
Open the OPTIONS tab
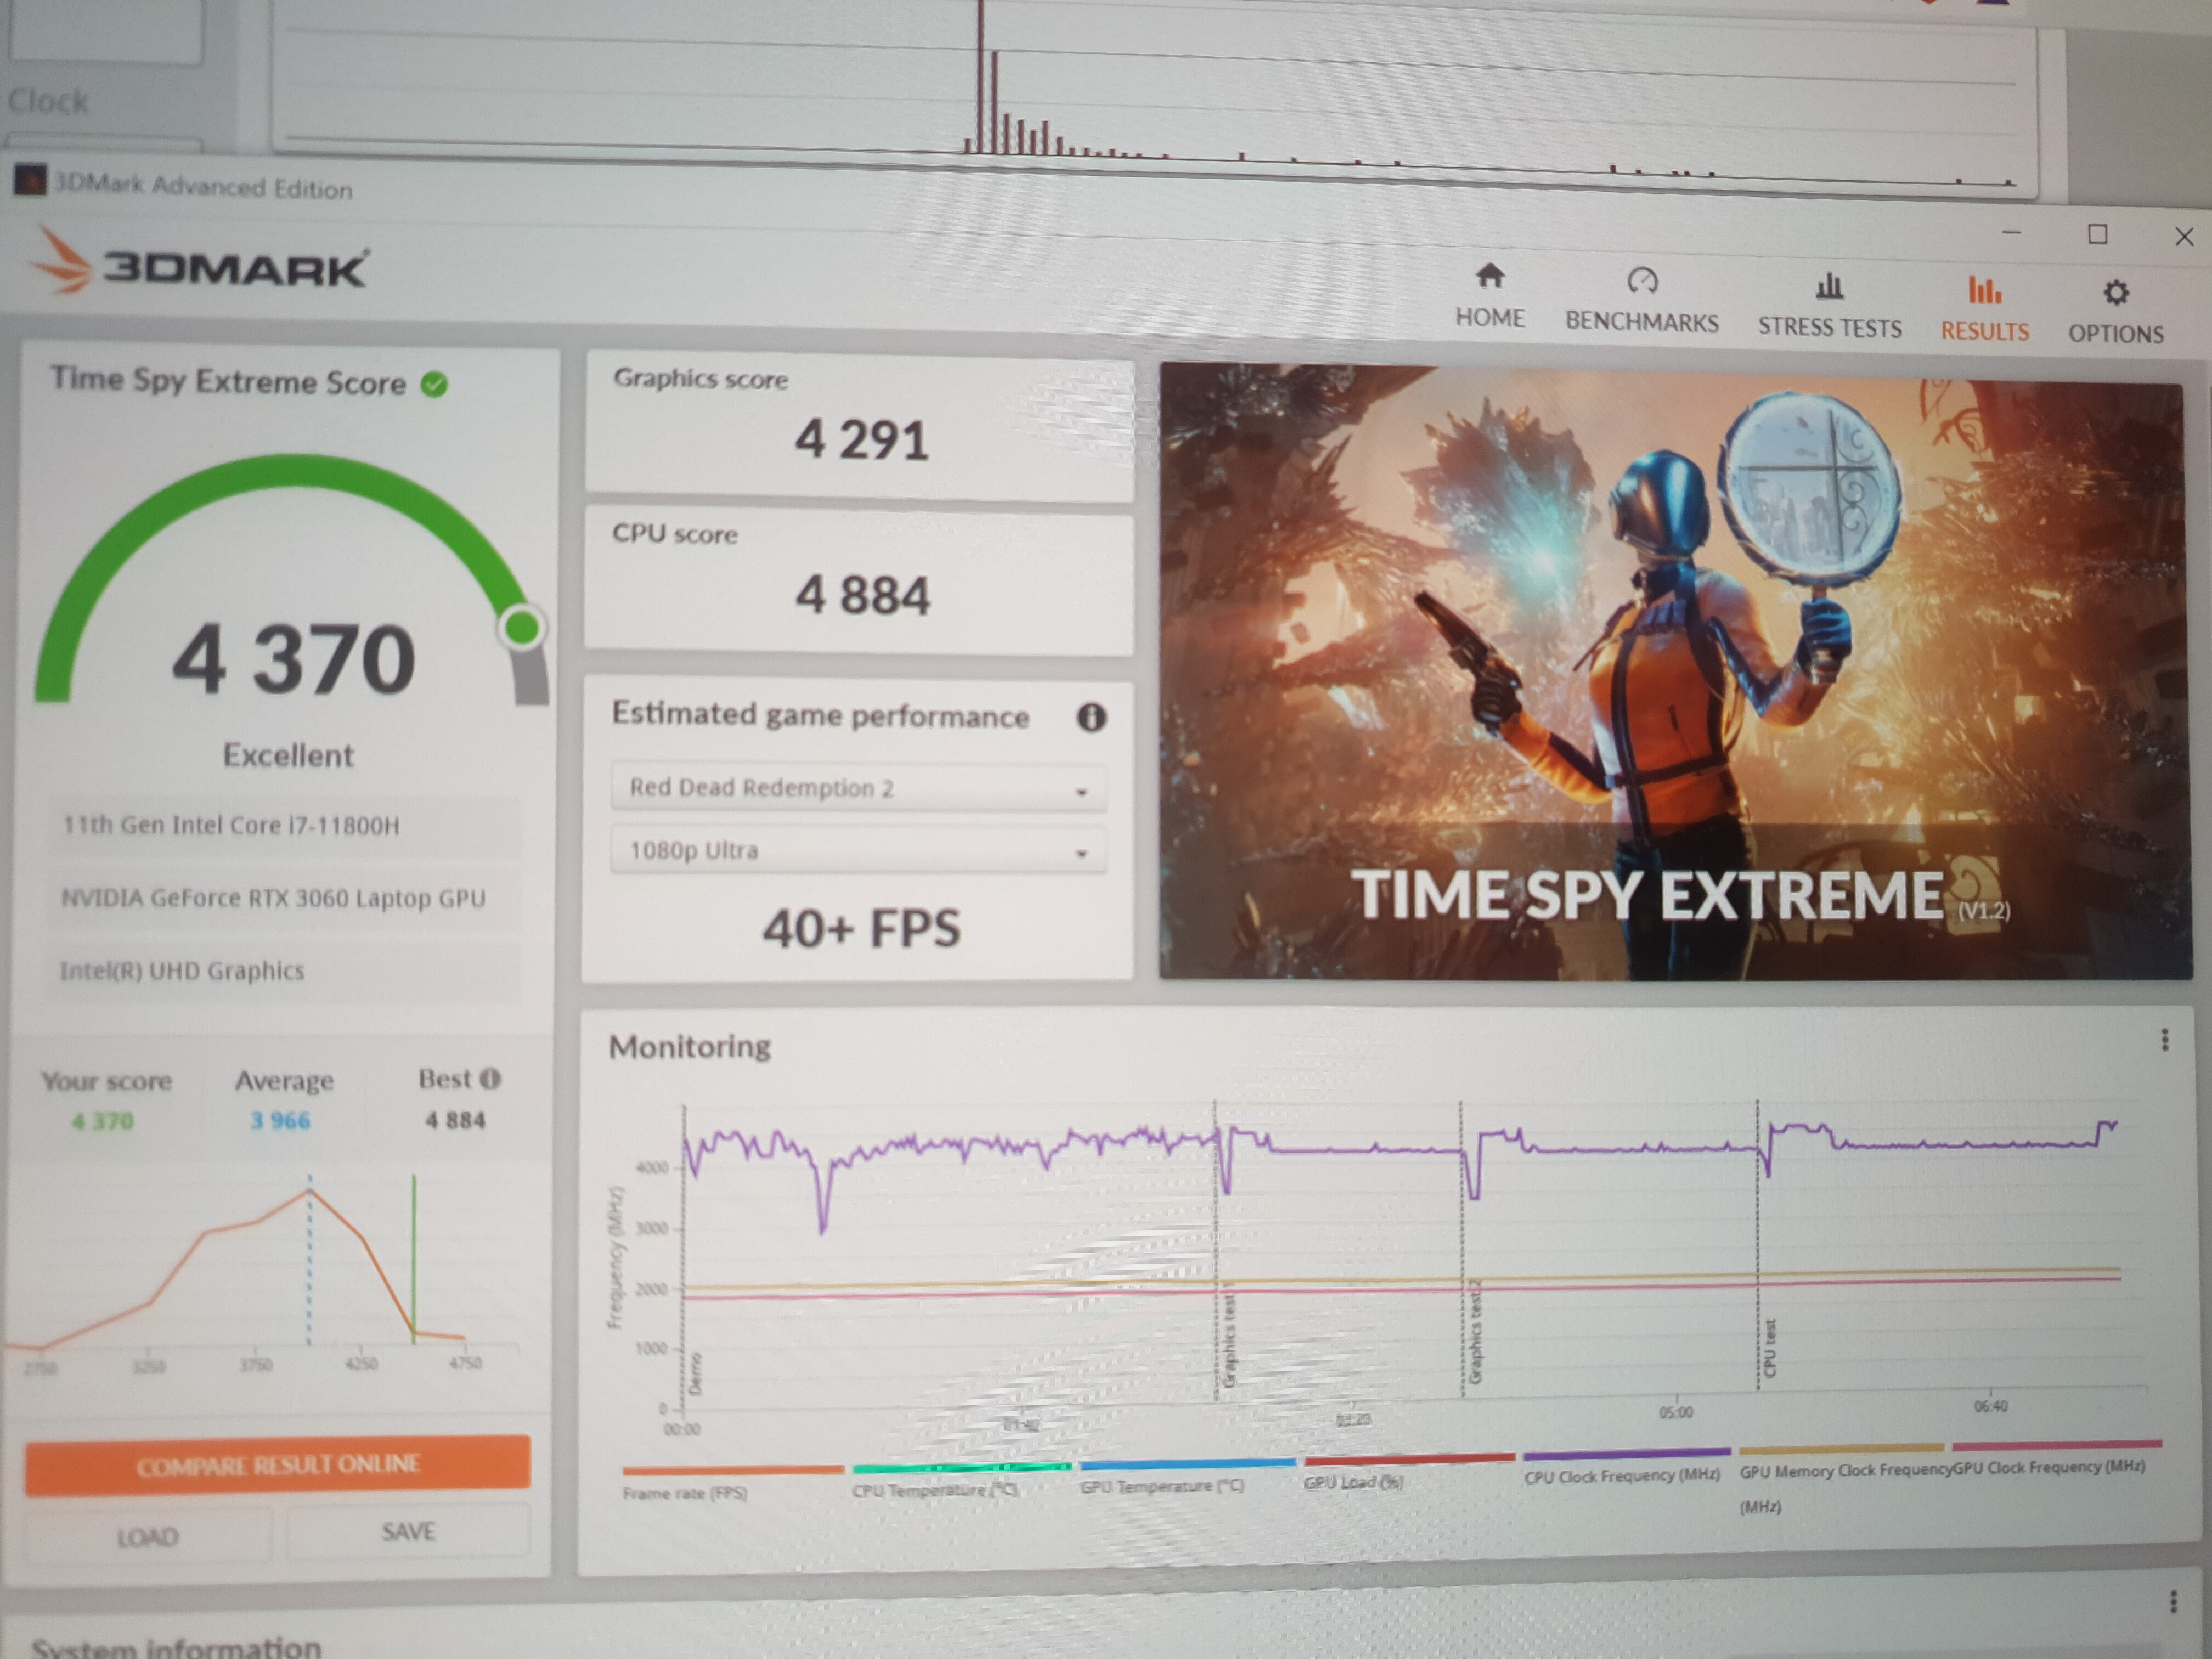2116,312
